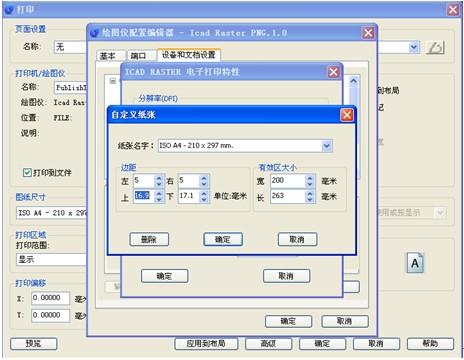The image size is (464, 360).
Task: Click 取消 in the ICAD RASTER dialog
Action: coord(286,276)
